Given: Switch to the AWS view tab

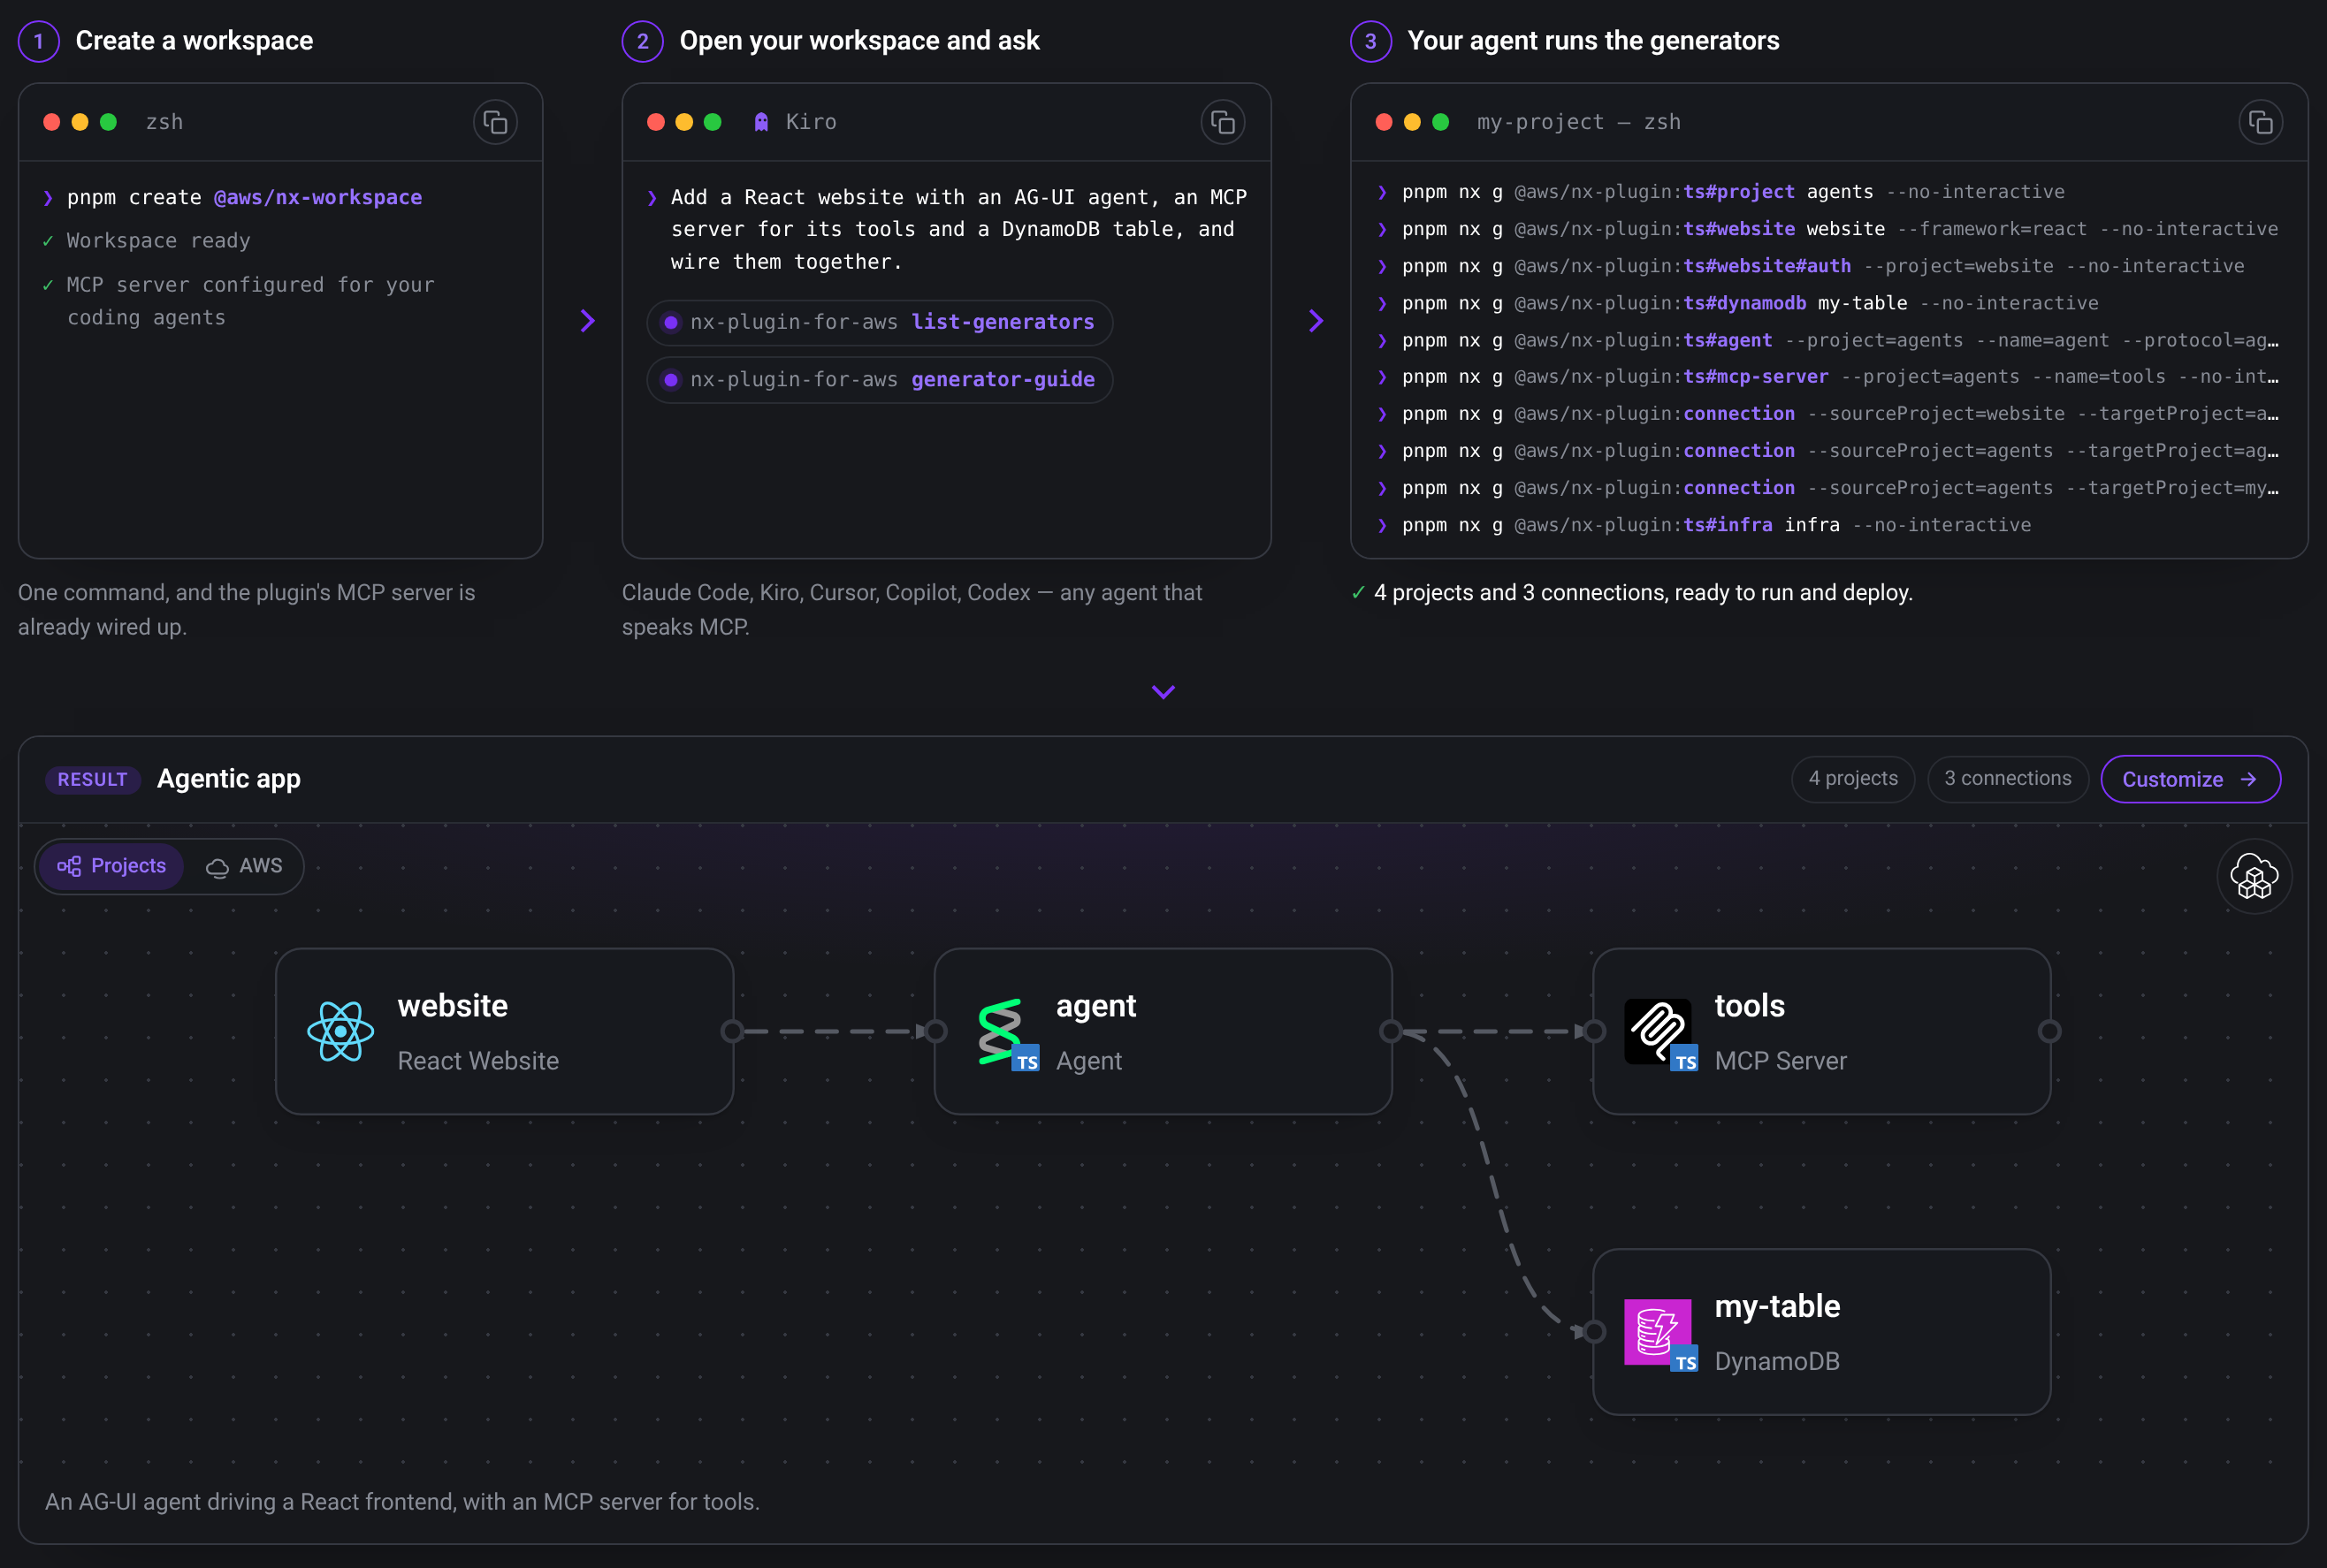Looking at the screenshot, I should click(x=244, y=866).
